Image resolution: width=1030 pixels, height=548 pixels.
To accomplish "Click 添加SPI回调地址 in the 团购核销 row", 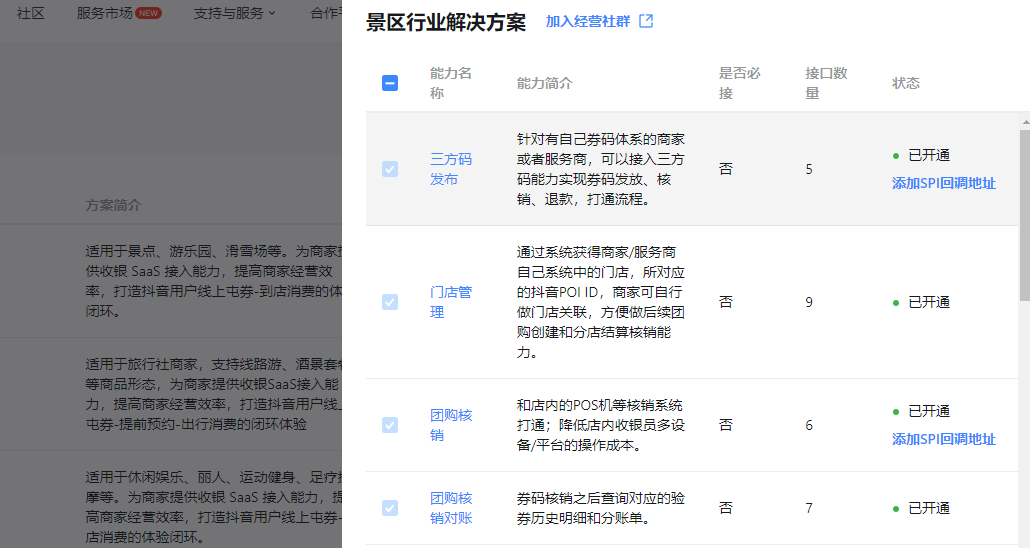I will pyautogui.click(x=943, y=439).
